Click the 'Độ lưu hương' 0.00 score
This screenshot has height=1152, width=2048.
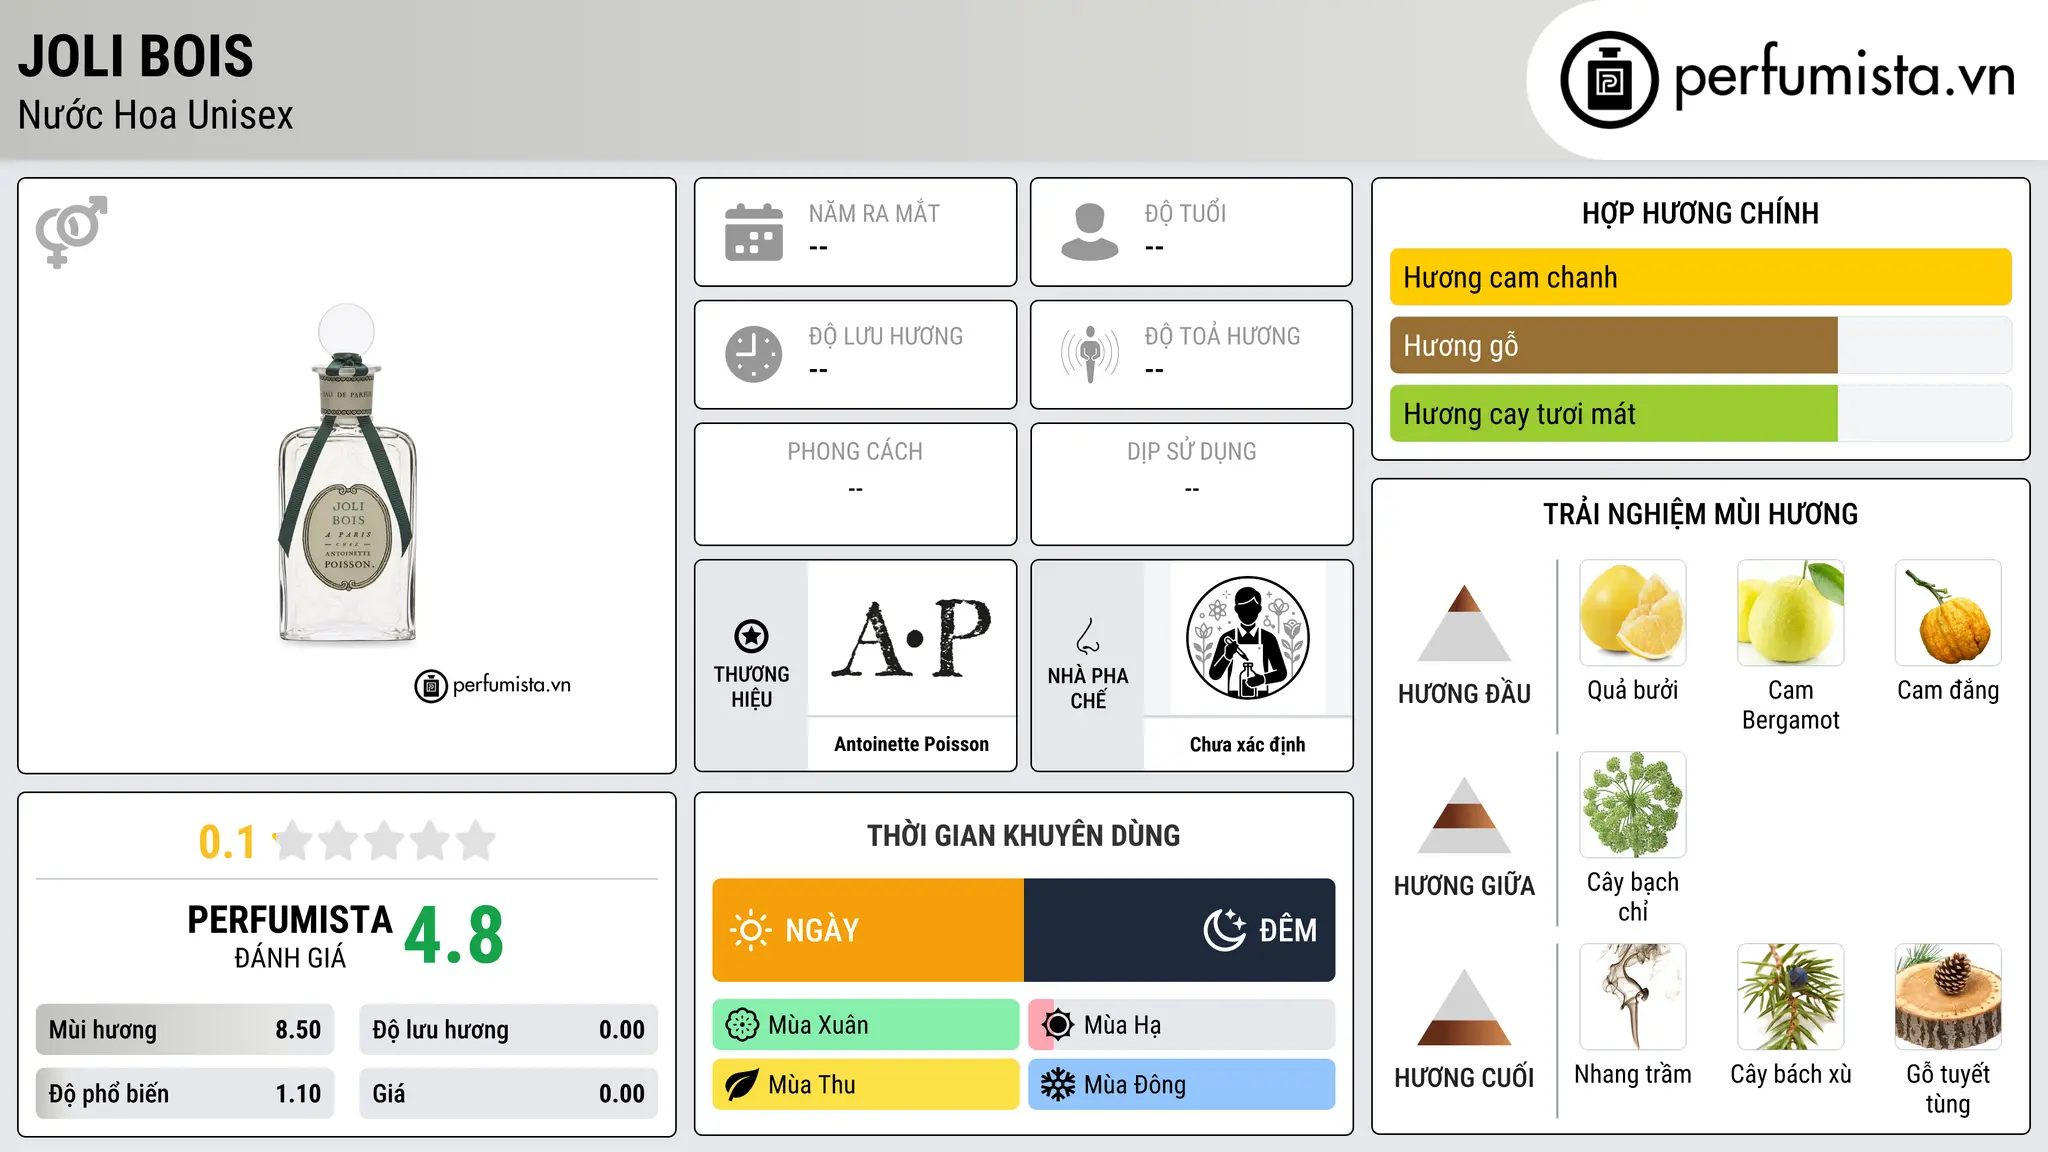click(x=509, y=1030)
